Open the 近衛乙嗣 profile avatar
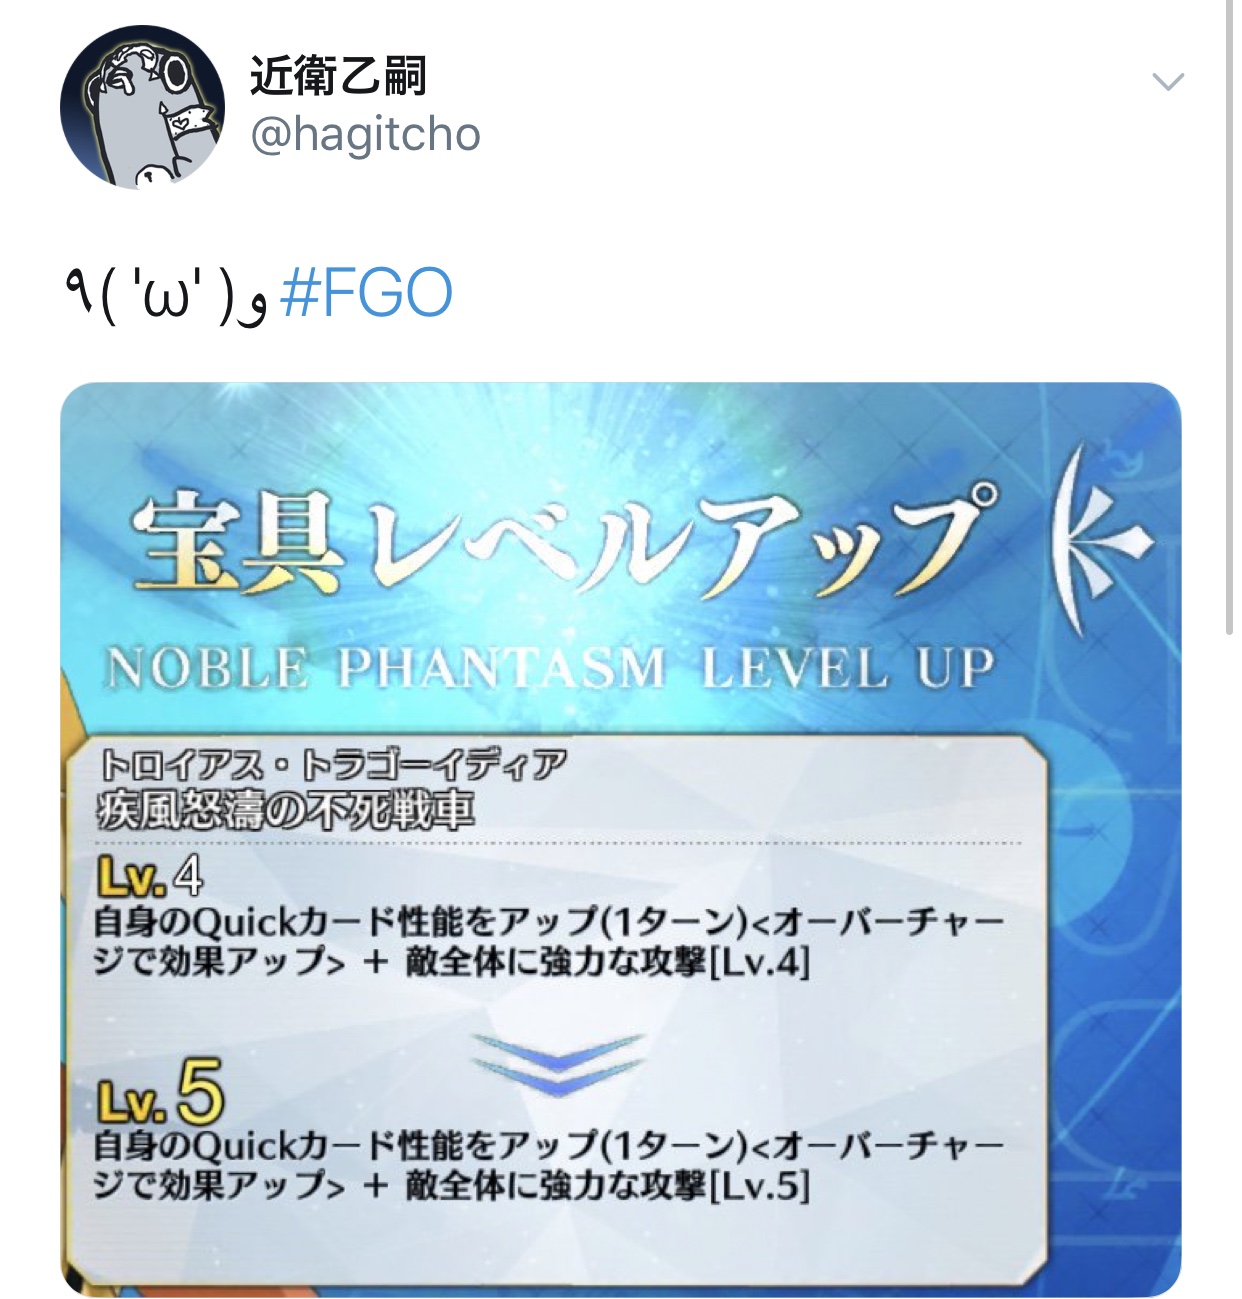The image size is (1242, 1299). point(142,107)
